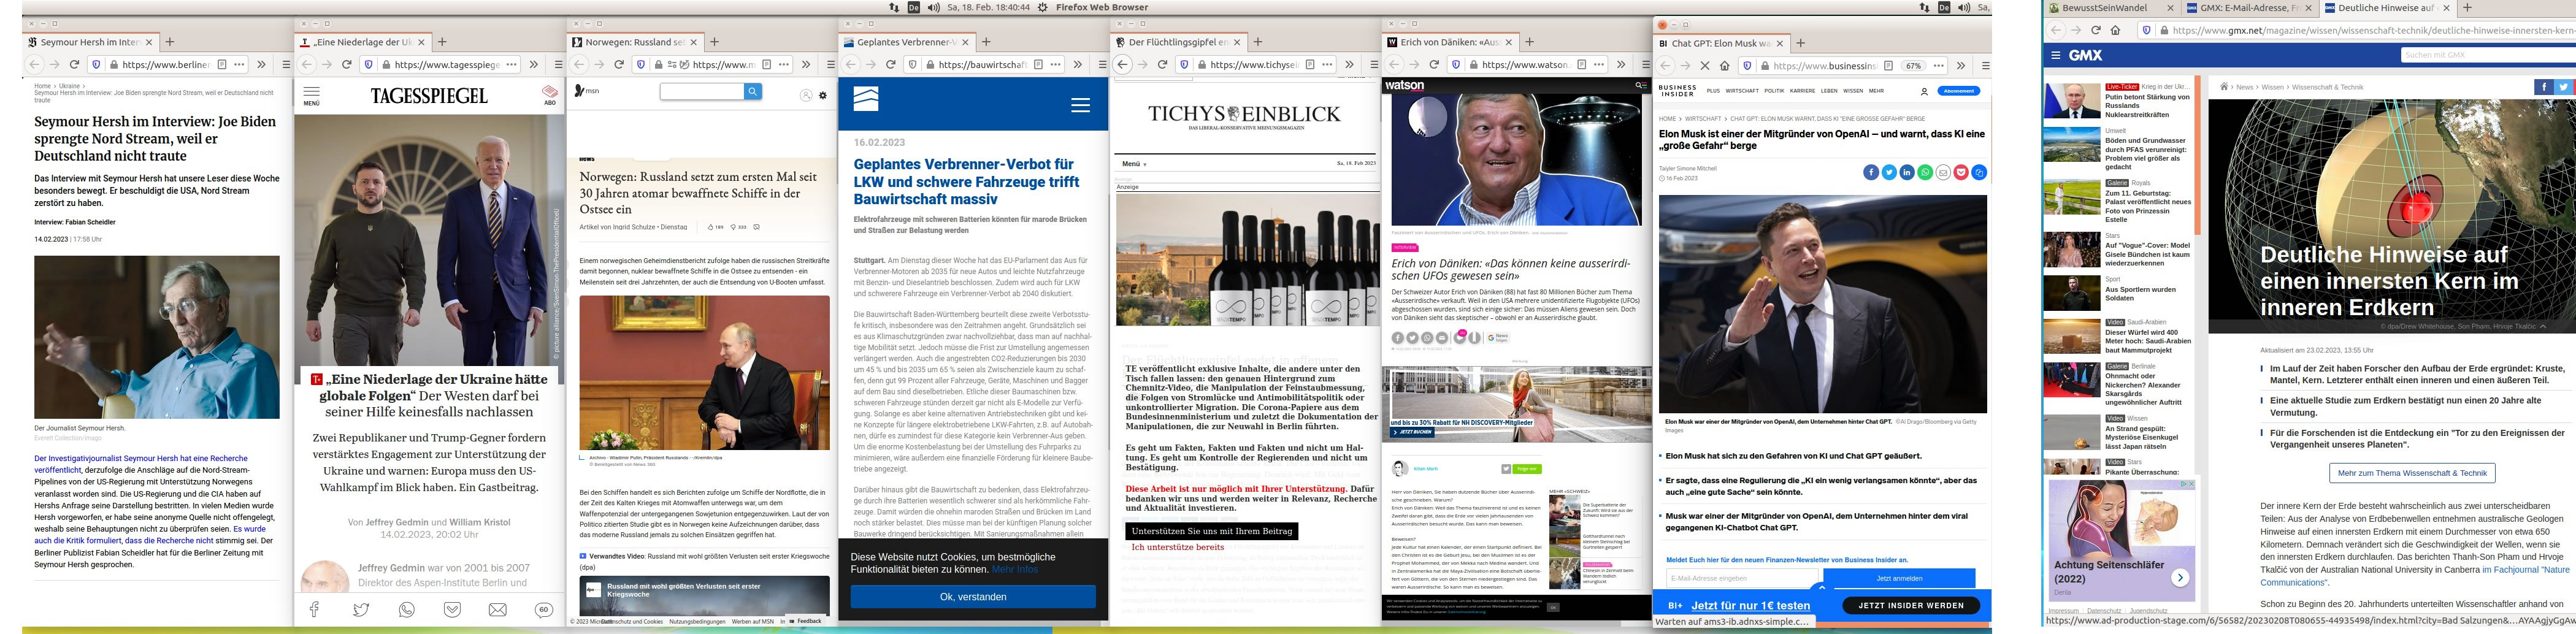This screenshot has width=2576, height=634.
Task: Open page actions dots in Tichys window
Action: 1328,64
